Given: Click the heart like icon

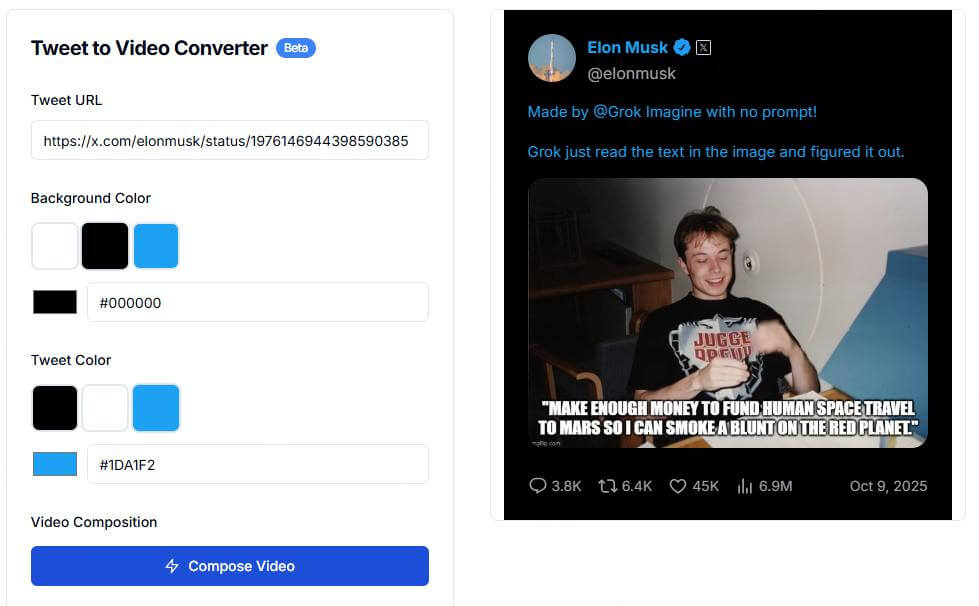Looking at the screenshot, I should (678, 486).
